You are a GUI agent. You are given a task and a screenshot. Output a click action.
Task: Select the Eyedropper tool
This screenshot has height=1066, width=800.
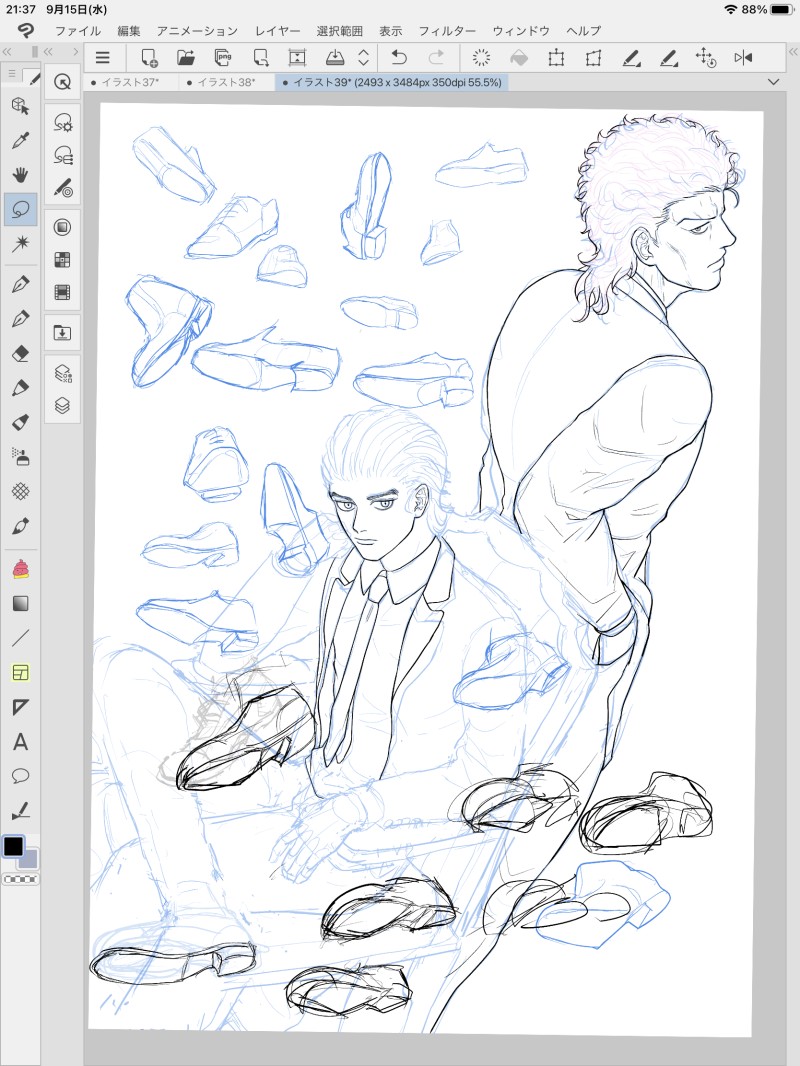20,141
